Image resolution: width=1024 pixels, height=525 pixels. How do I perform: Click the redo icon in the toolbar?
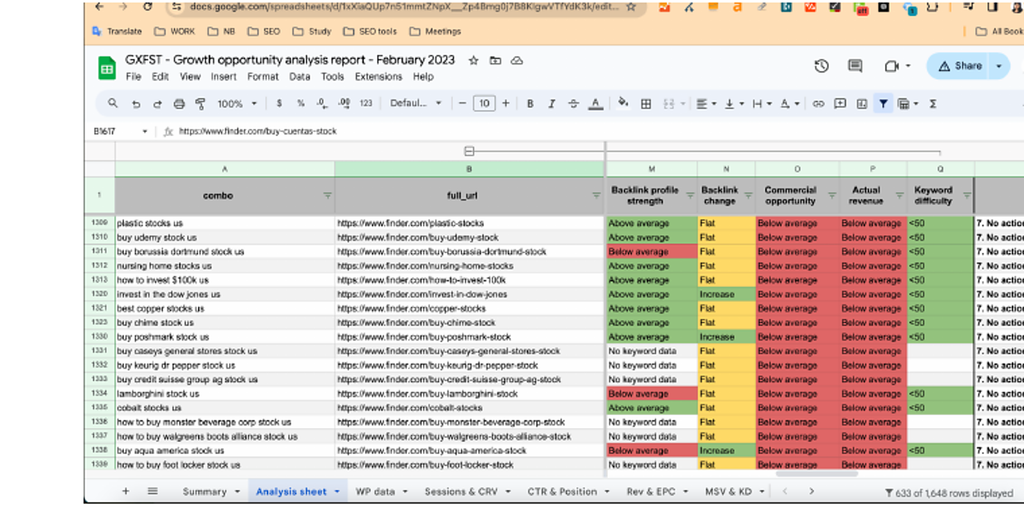[157, 104]
